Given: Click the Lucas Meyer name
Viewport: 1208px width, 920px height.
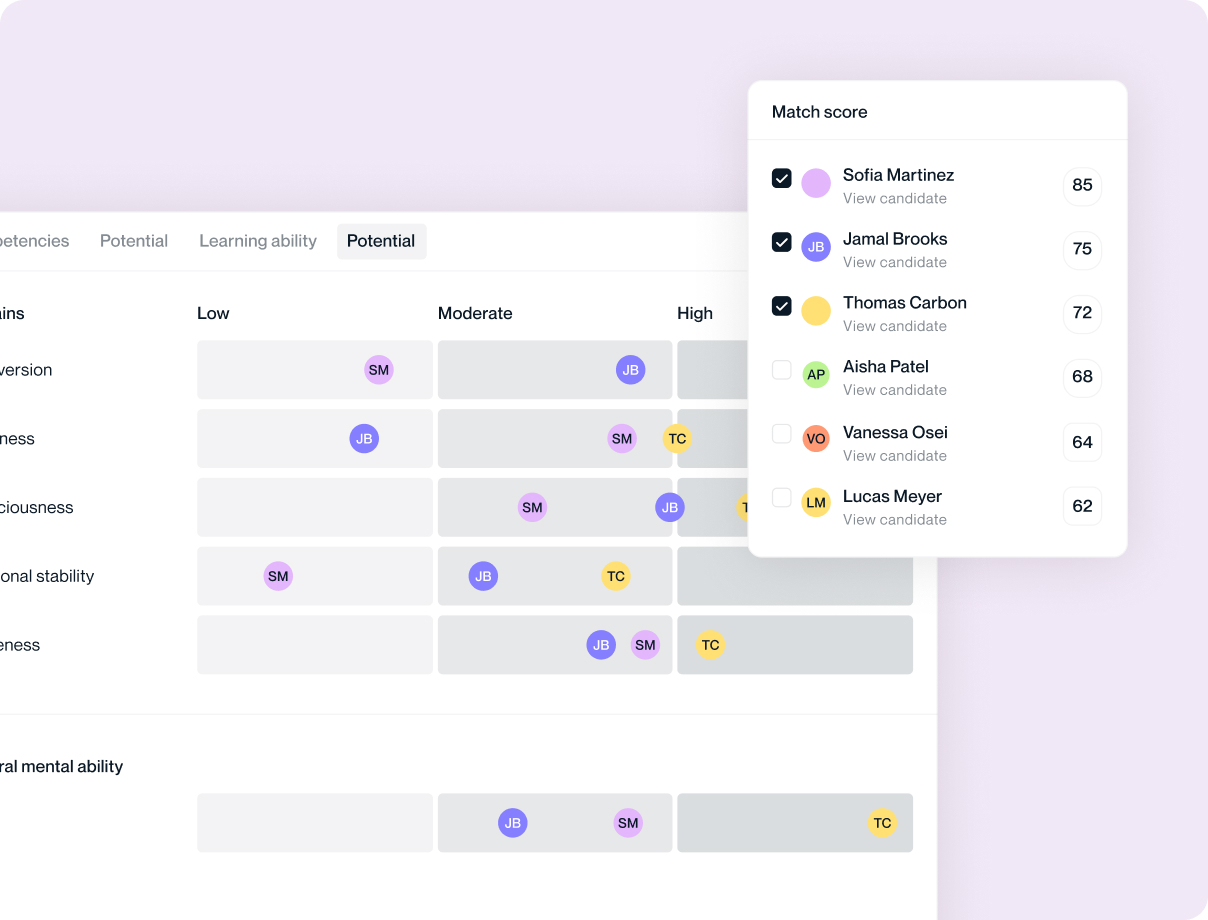Looking at the screenshot, I should click(892, 497).
